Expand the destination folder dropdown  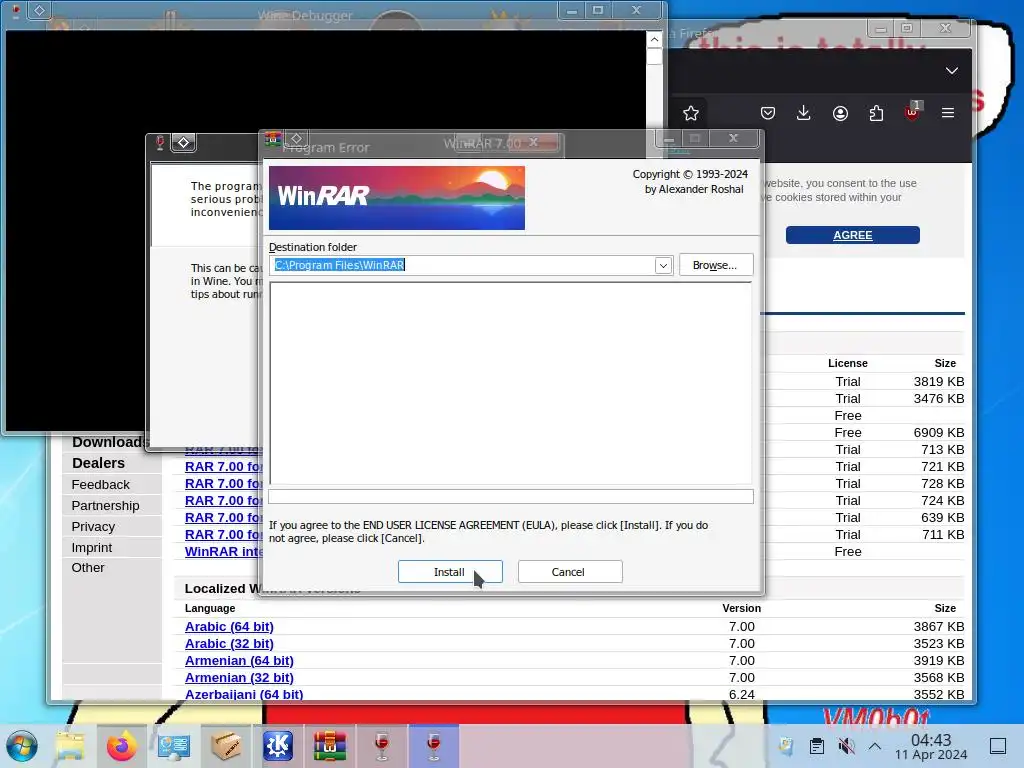(663, 266)
